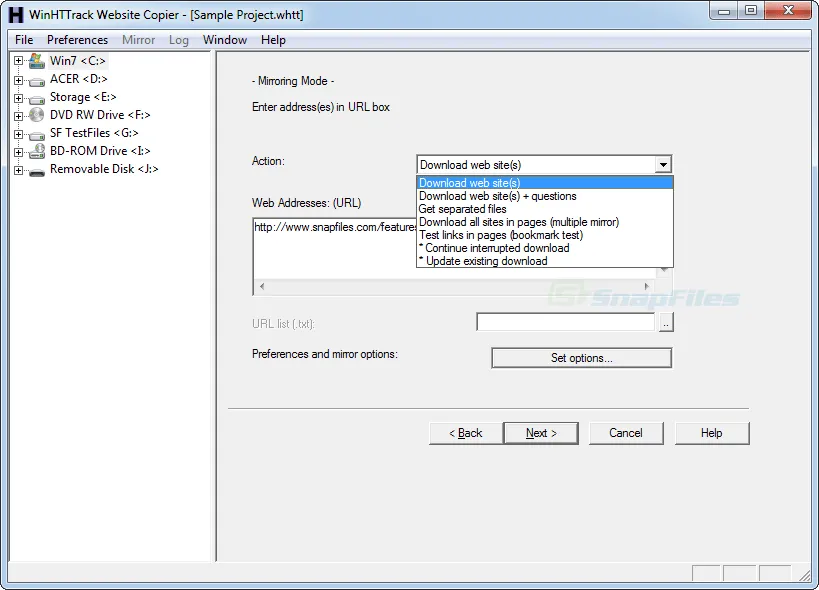The image size is (819, 590).
Task: Click the Set options... button
Action: (x=581, y=358)
